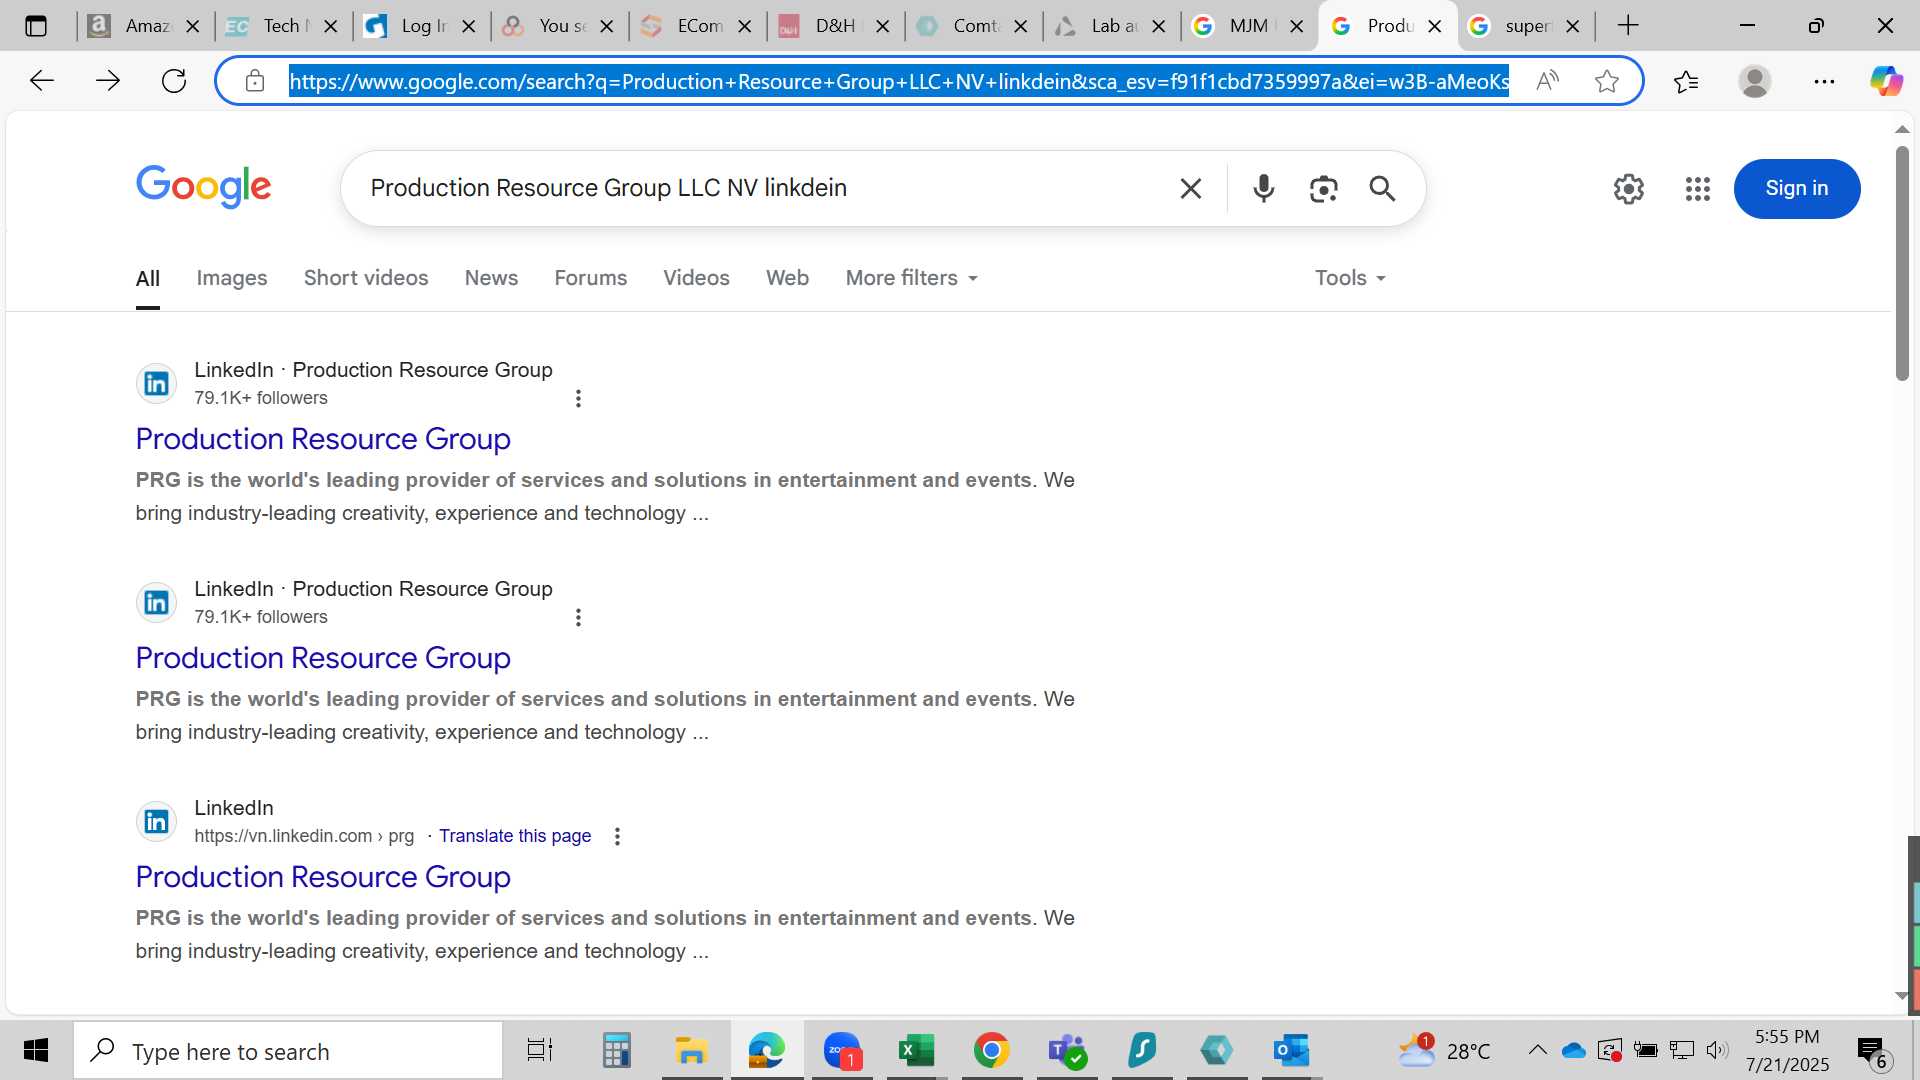Image resolution: width=1920 pixels, height=1080 pixels.
Task: Open third Production Resource Group result
Action: click(323, 877)
